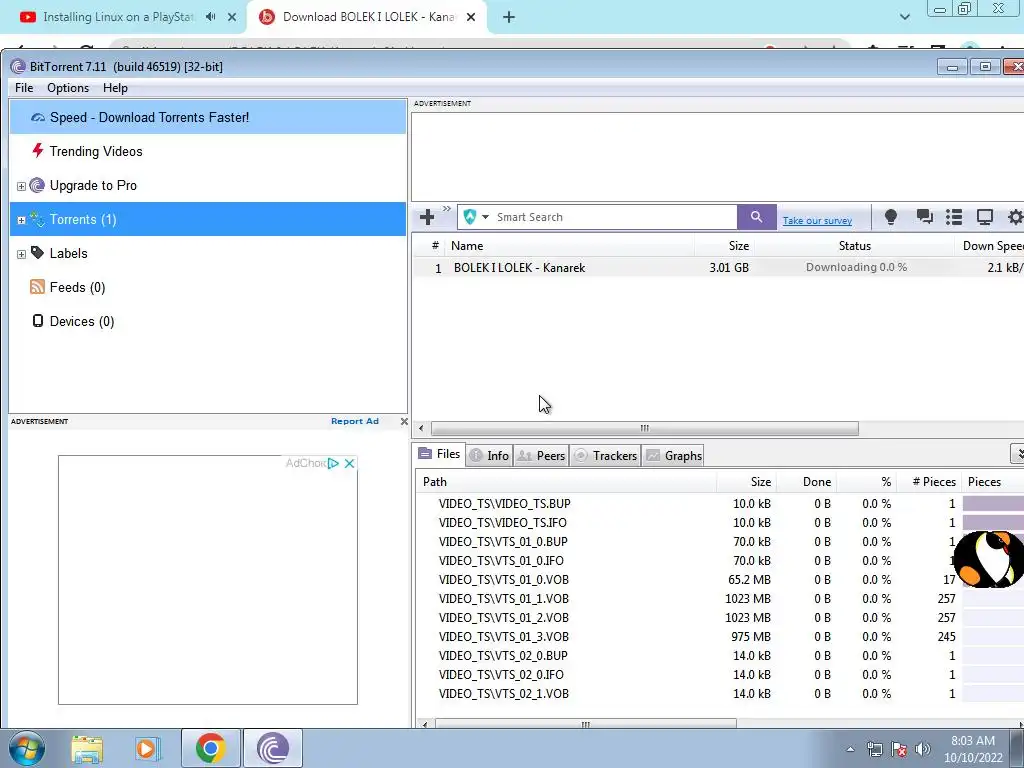Image resolution: width=1024 pixels, height=768 pixels.
Task: Click BitTorrent taskbar icon
Action: [273, 748]
